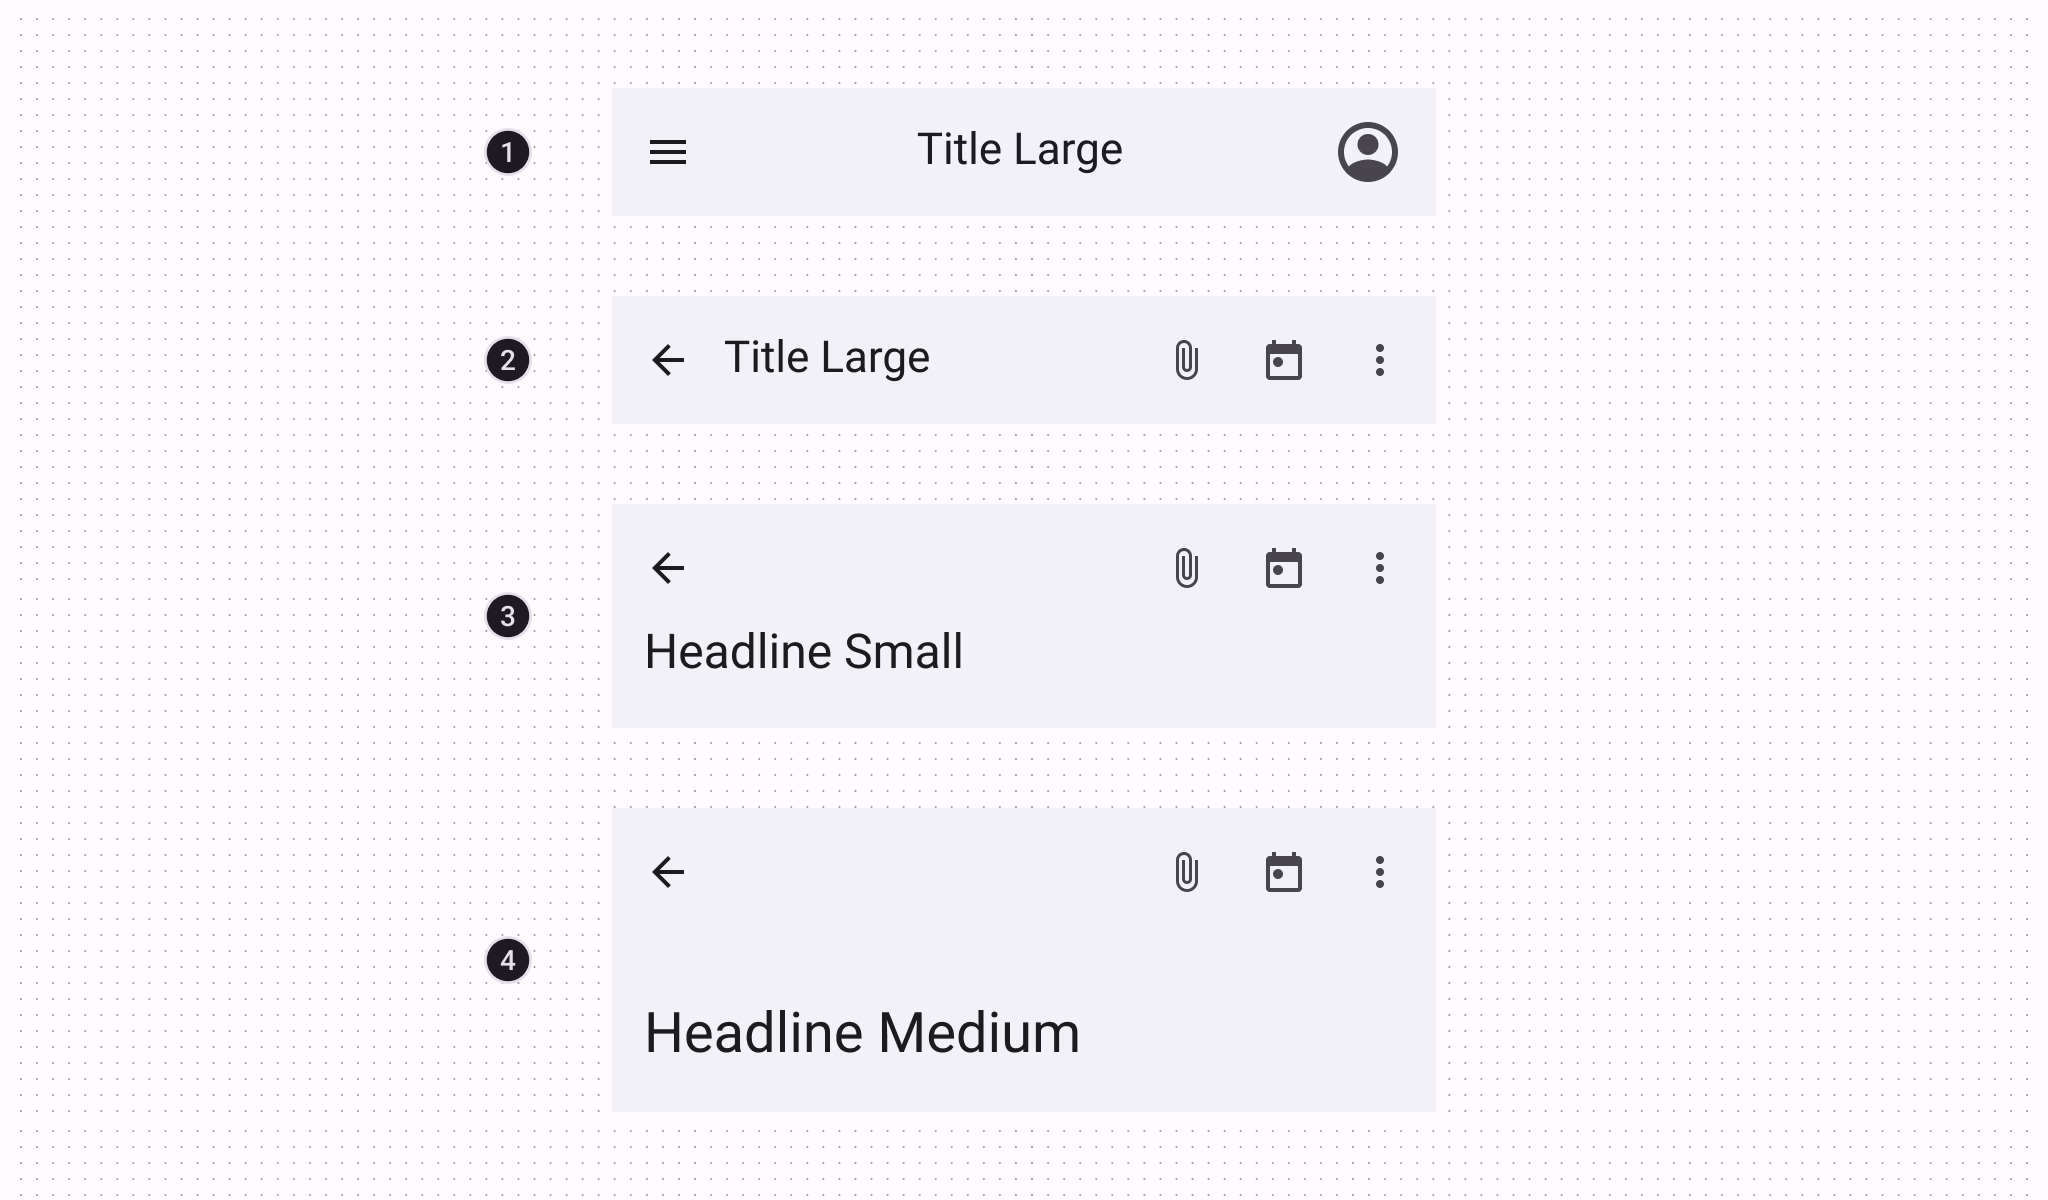2048x1200 pixels.
Task: Select the numbered badge labeled 4
Action: [x=508, y=958]
